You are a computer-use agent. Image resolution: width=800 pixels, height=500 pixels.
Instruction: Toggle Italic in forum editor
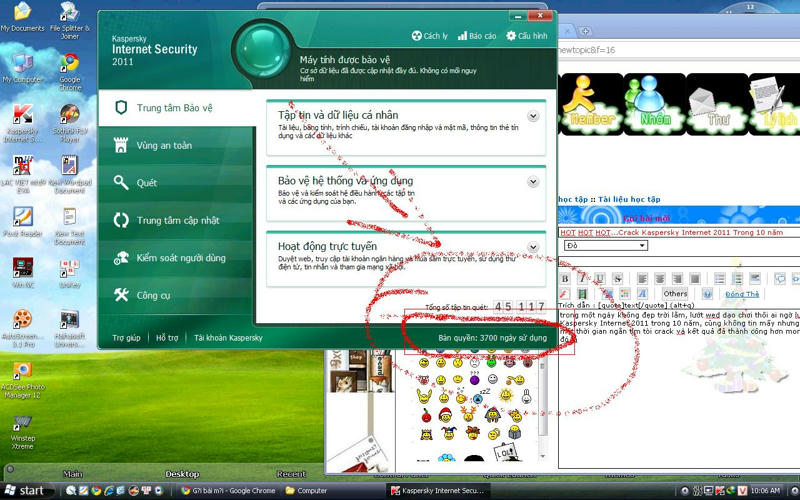coord(582,279)
